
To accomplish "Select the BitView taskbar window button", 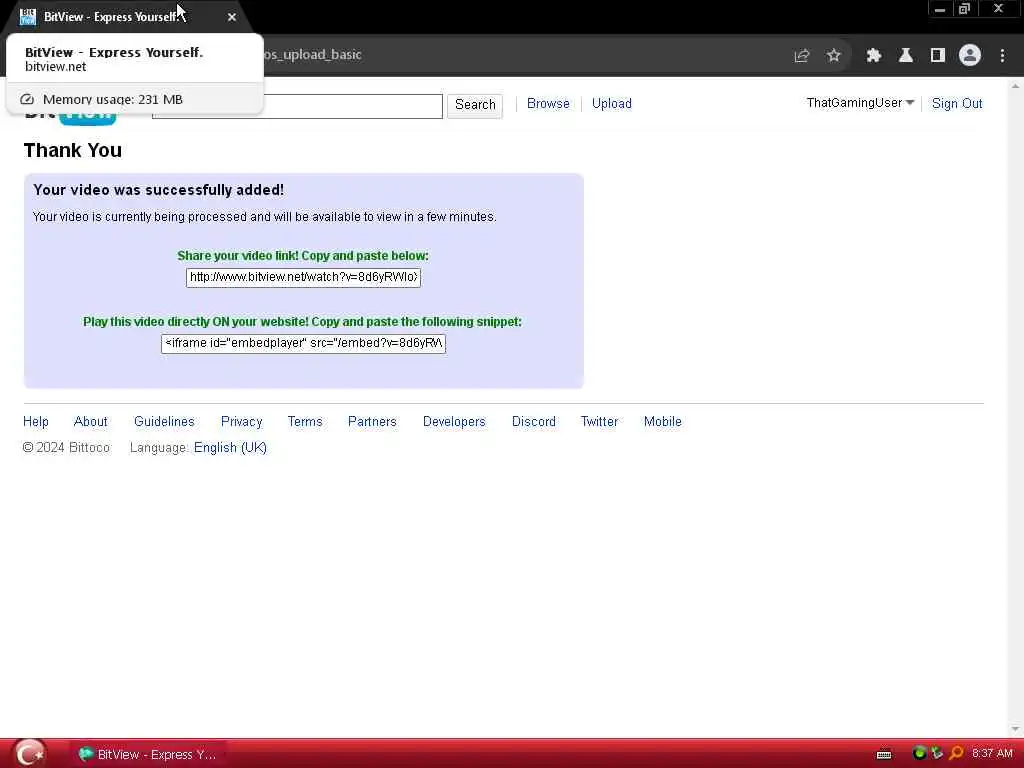I will [x=148, y=754].
